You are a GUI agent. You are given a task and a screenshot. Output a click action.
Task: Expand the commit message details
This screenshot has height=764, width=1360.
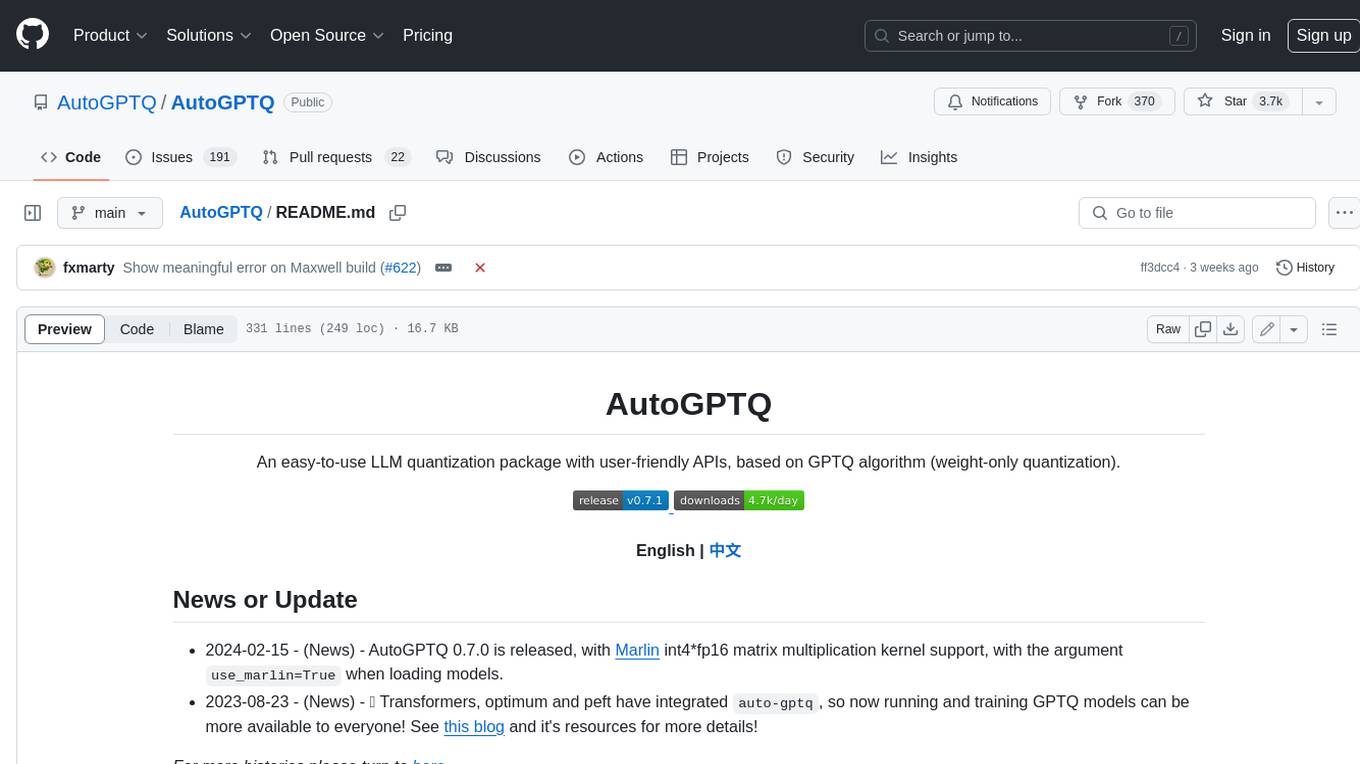[443, 268]
